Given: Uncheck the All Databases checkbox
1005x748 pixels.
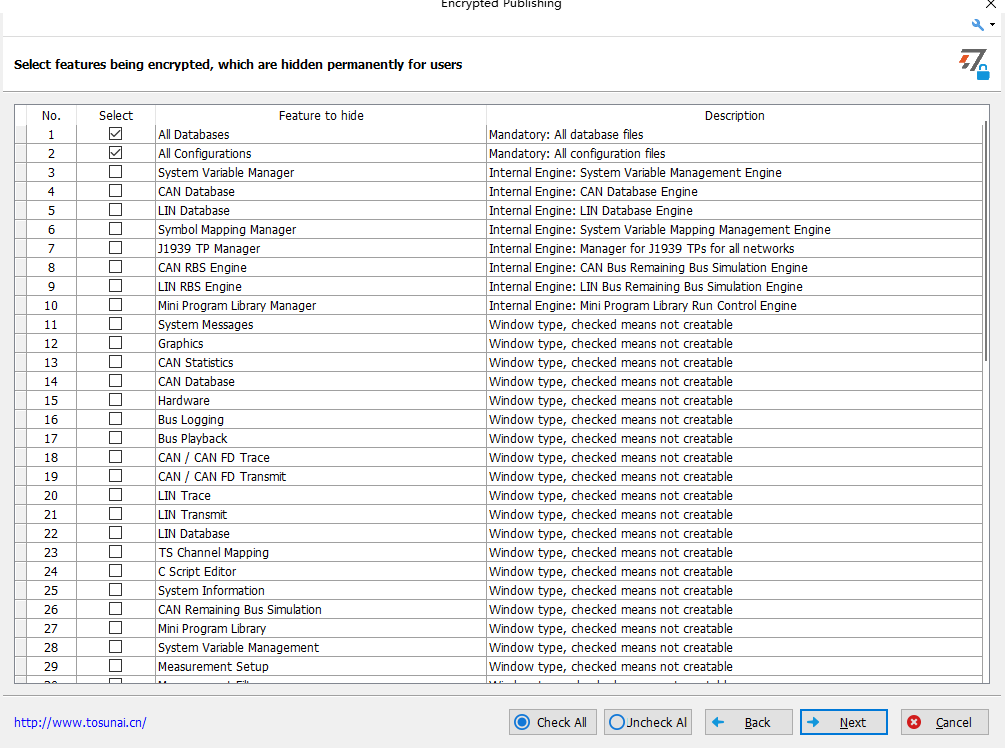Looking at the screenshot, I should pos(116,134).
